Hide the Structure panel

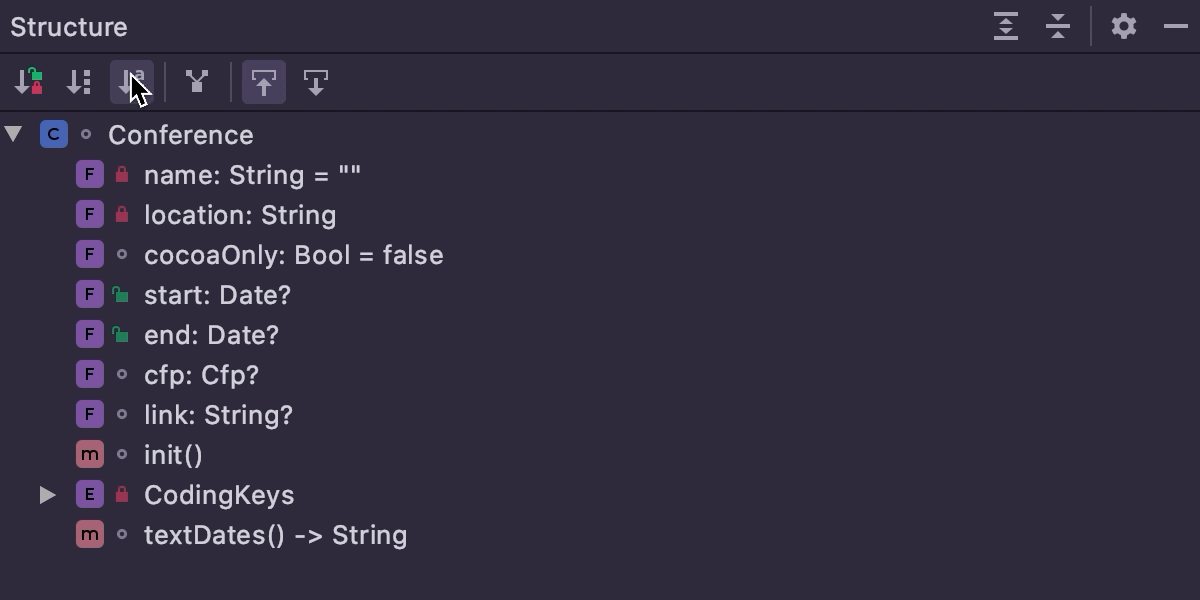[x=1176, y=27]
